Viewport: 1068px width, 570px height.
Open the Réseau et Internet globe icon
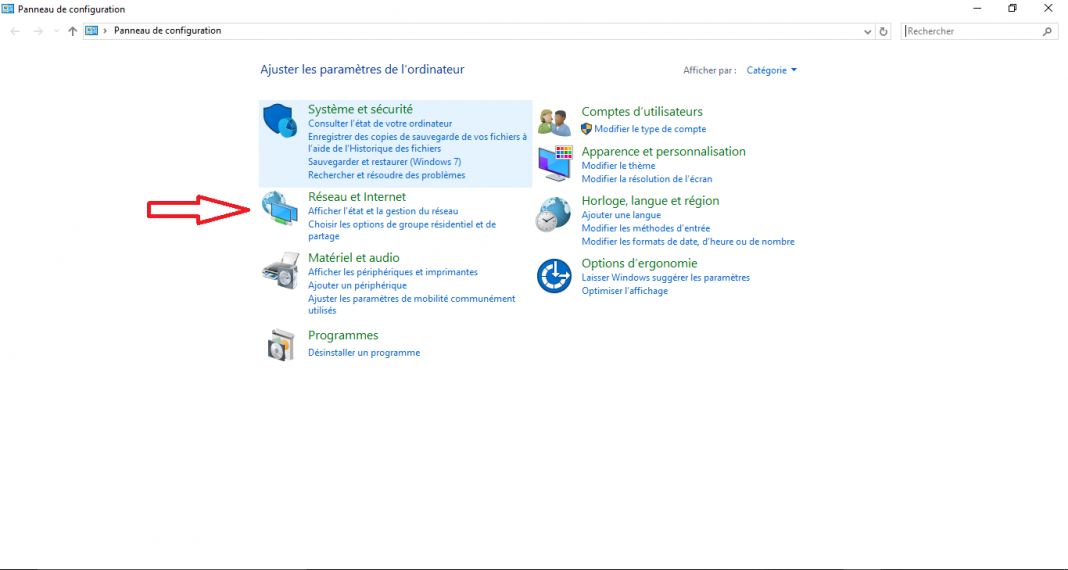pyautogui.click(x=280, y=208)
